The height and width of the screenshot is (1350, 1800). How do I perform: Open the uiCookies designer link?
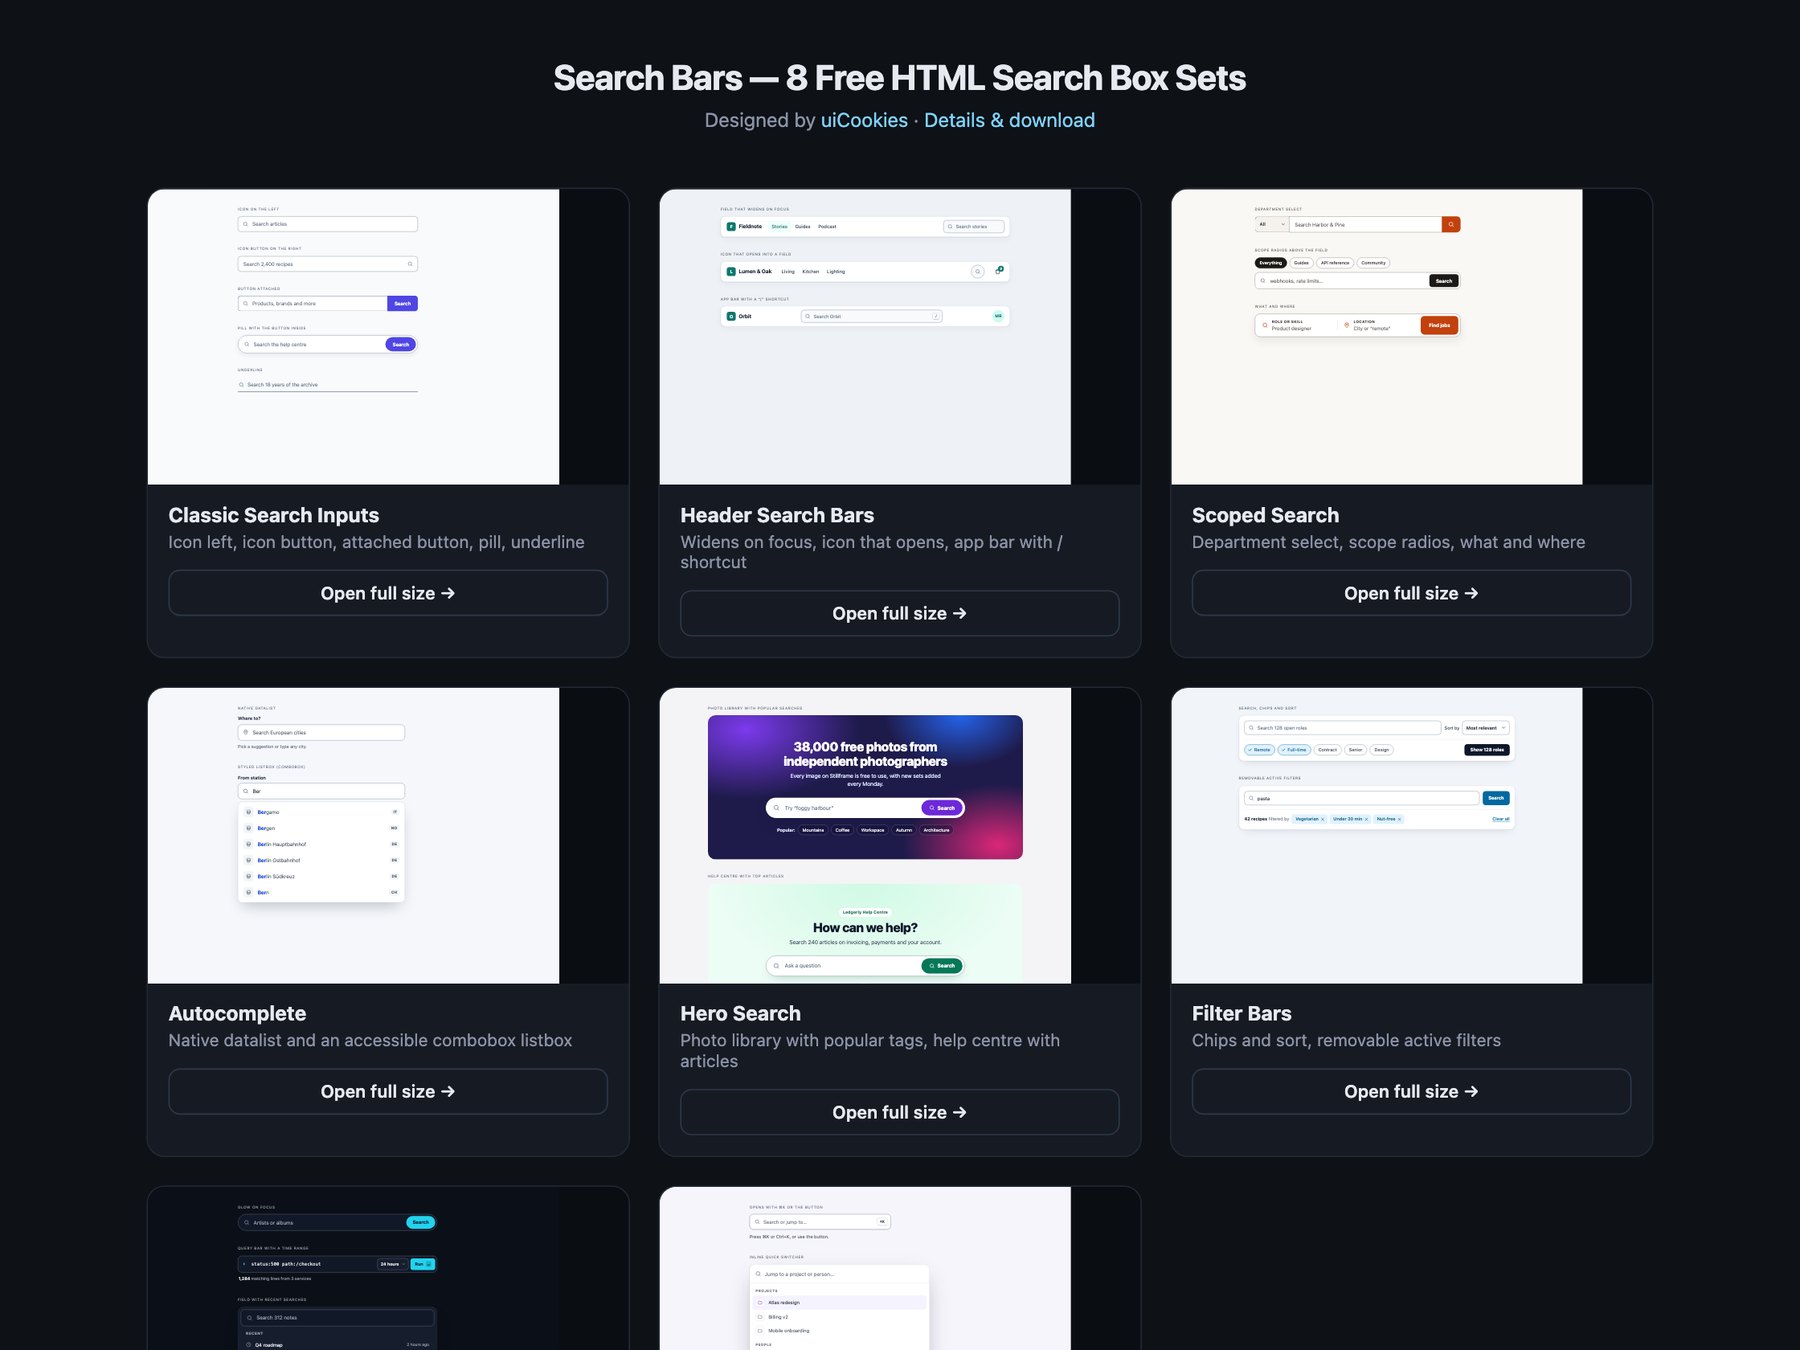click(x=864, y=120)
